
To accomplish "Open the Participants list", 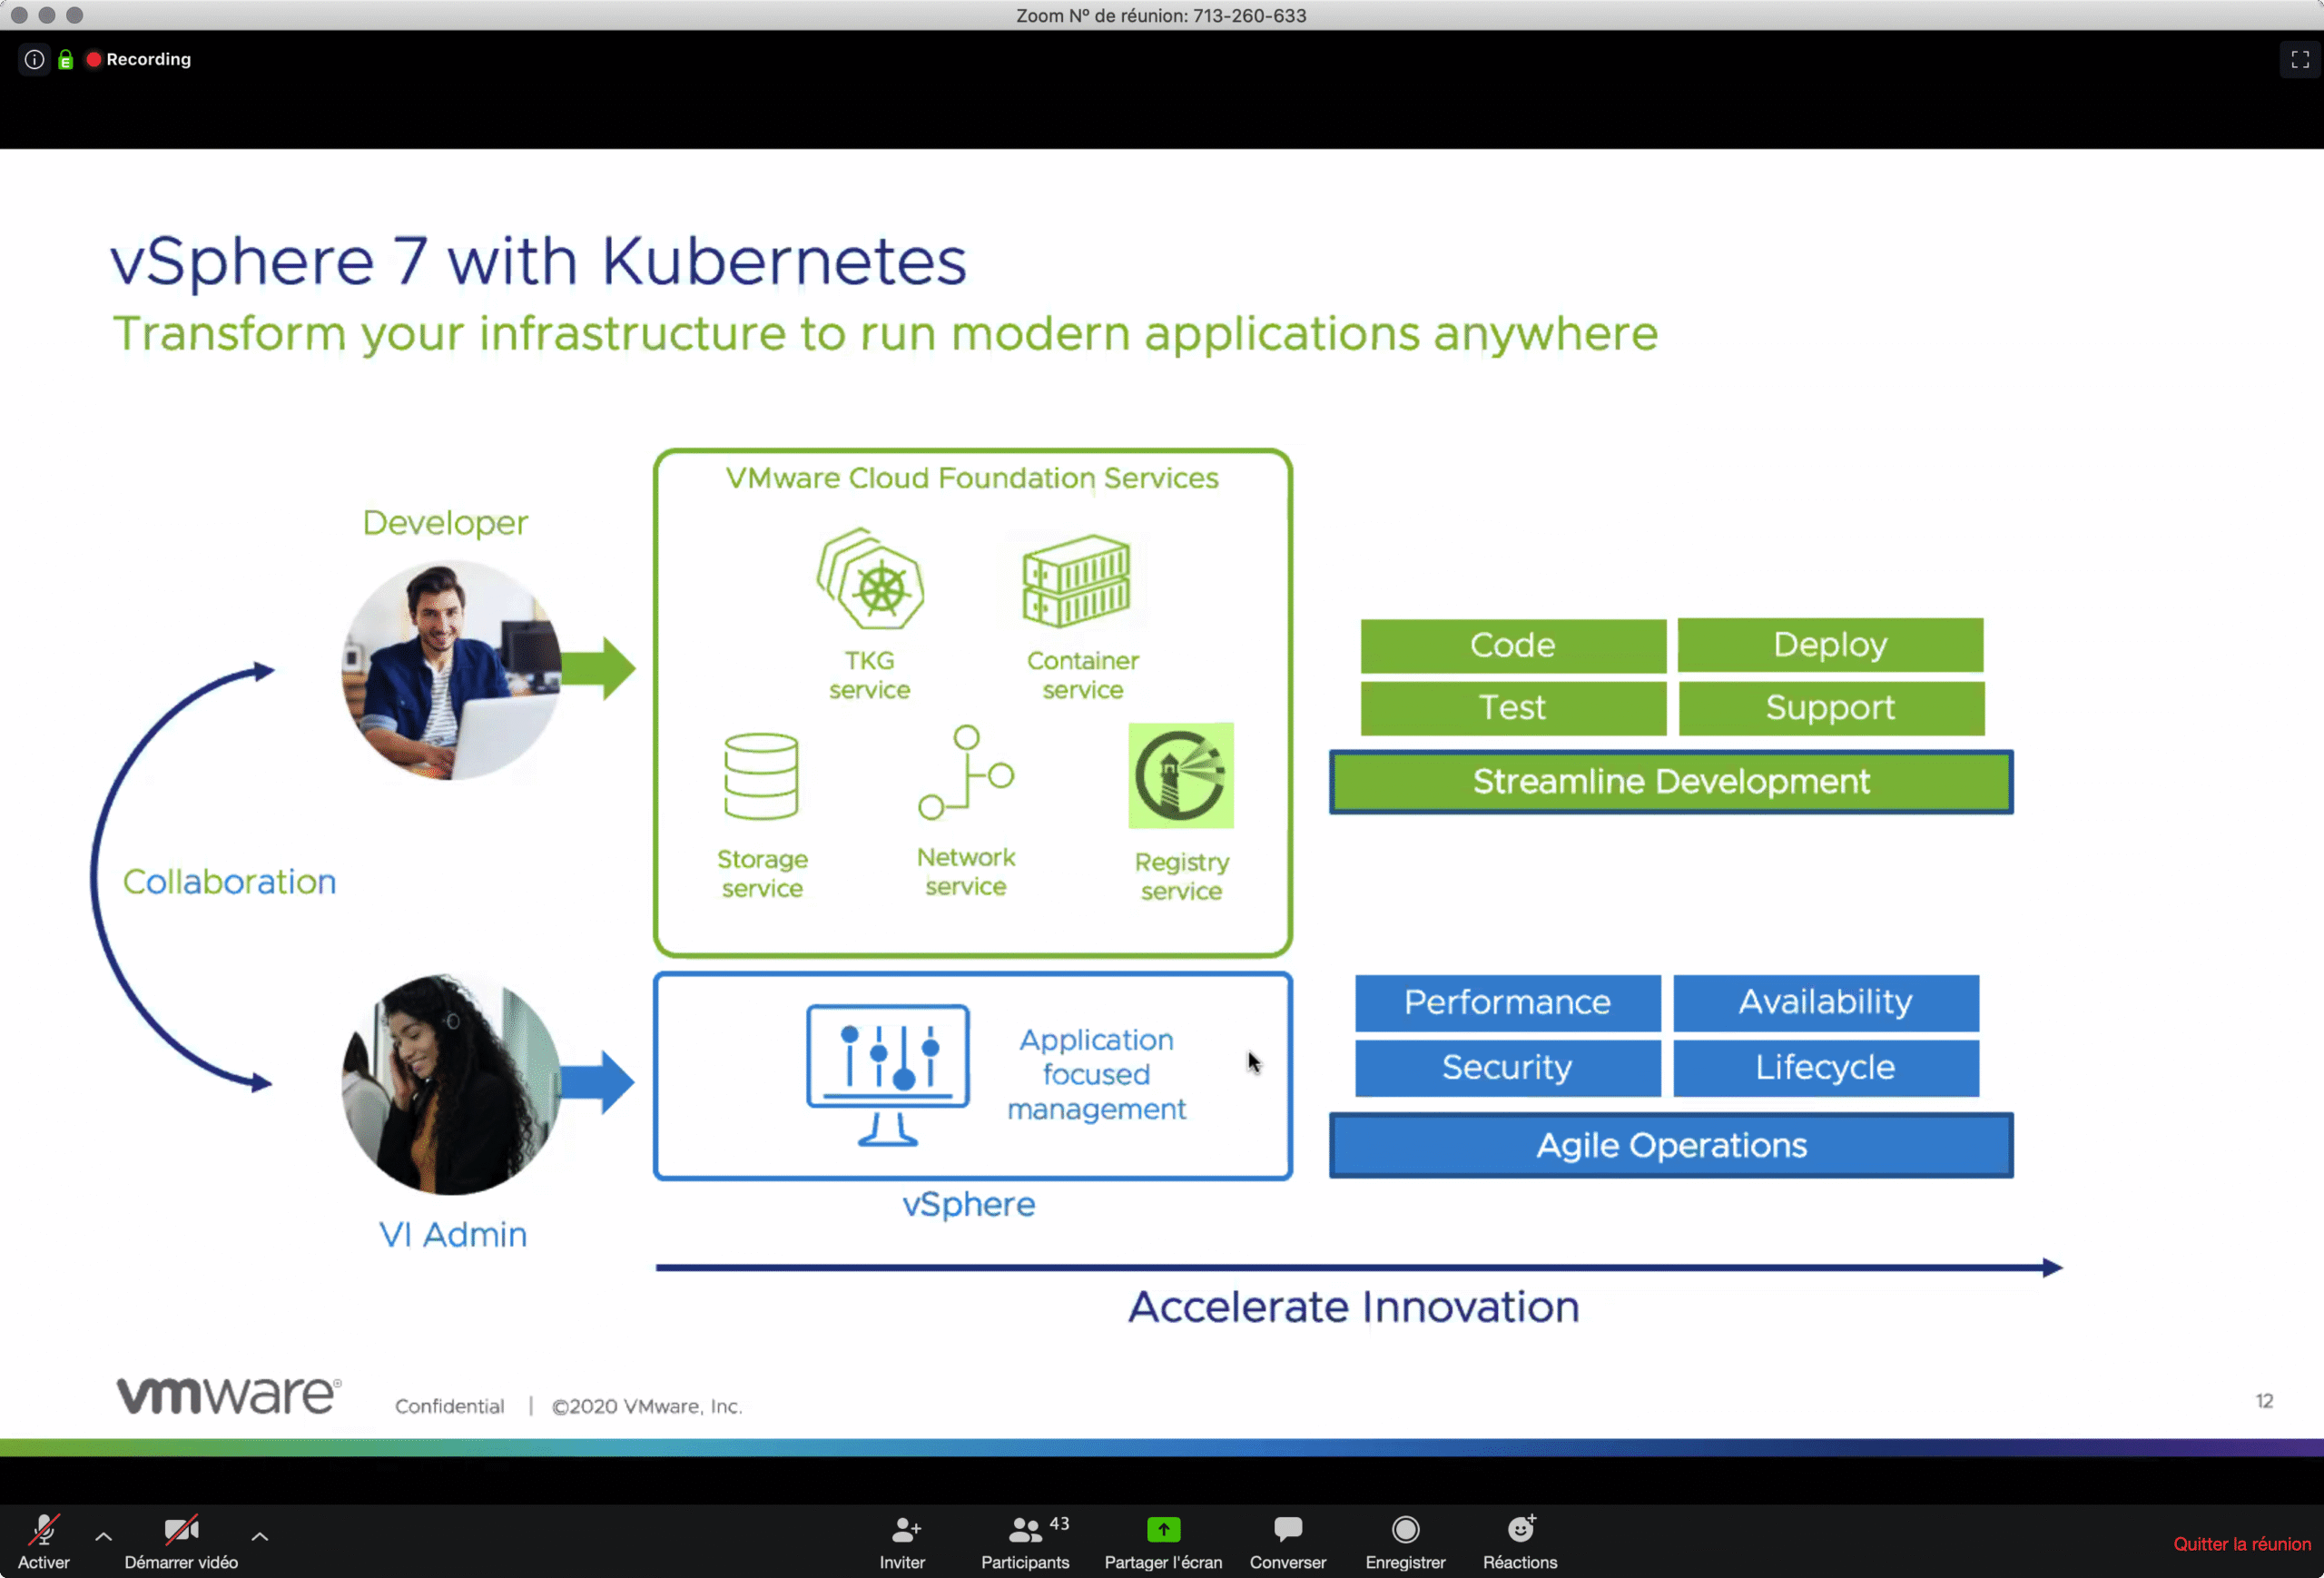I will coord(1024,1540).
